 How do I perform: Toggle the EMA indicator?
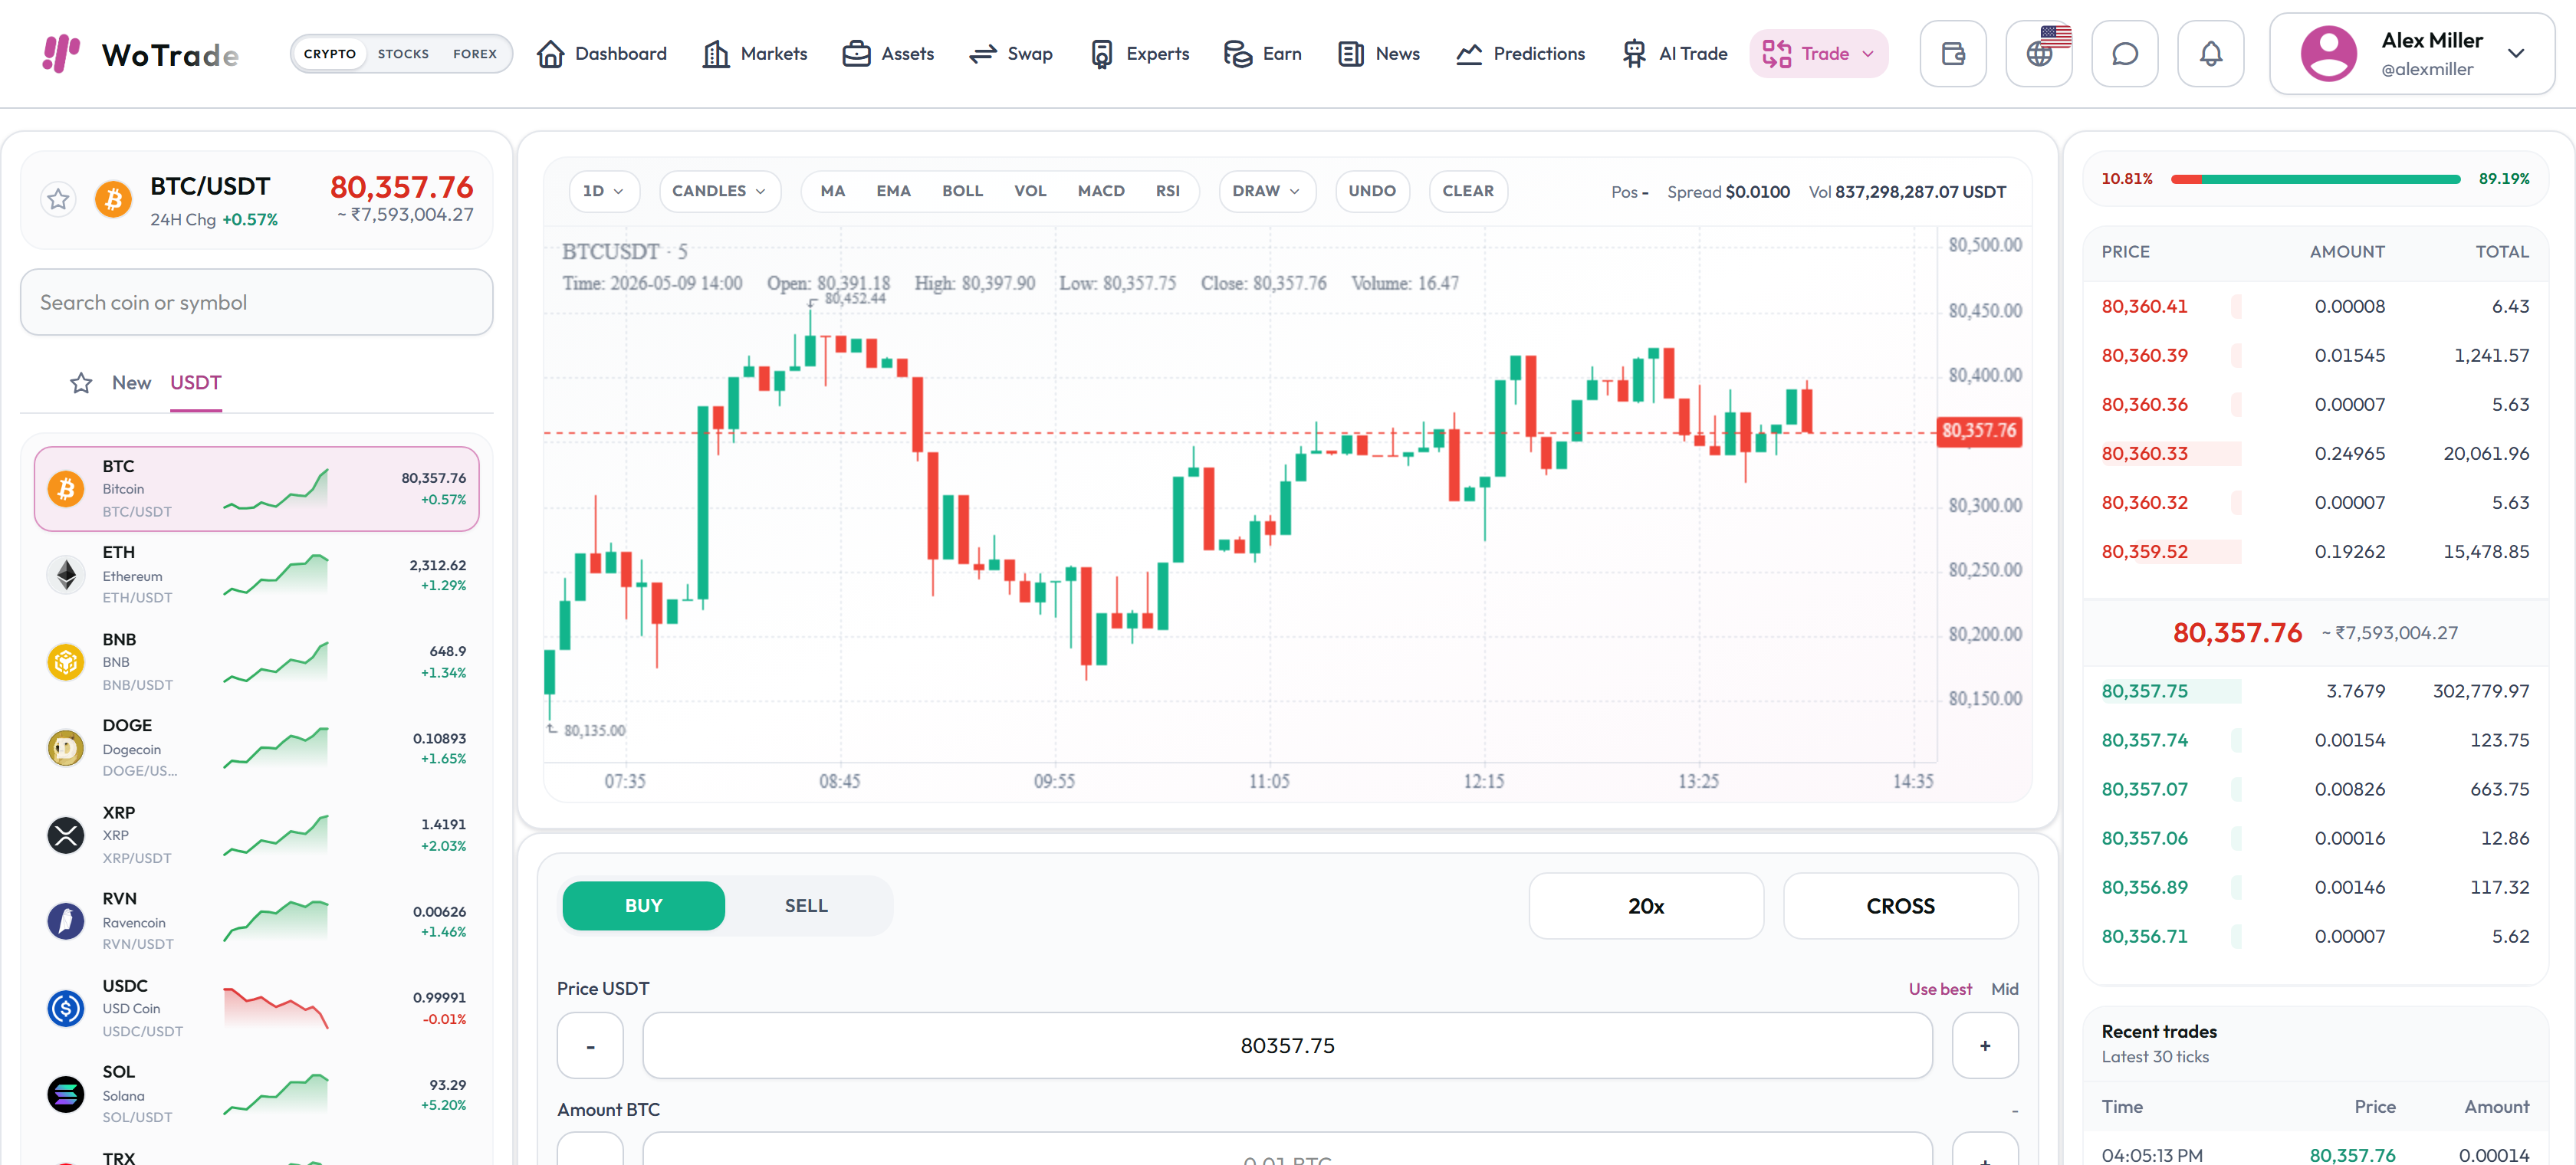pos(894,191)
